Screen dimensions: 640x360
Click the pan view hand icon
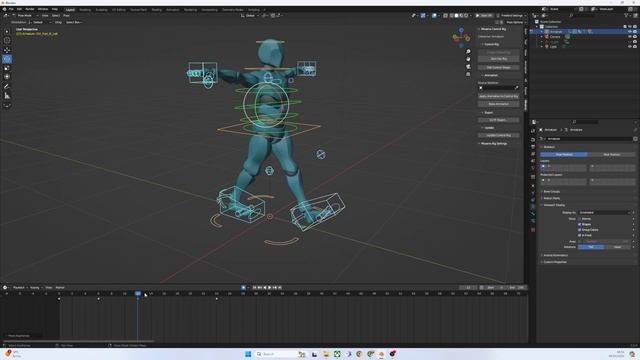[468, 59]
